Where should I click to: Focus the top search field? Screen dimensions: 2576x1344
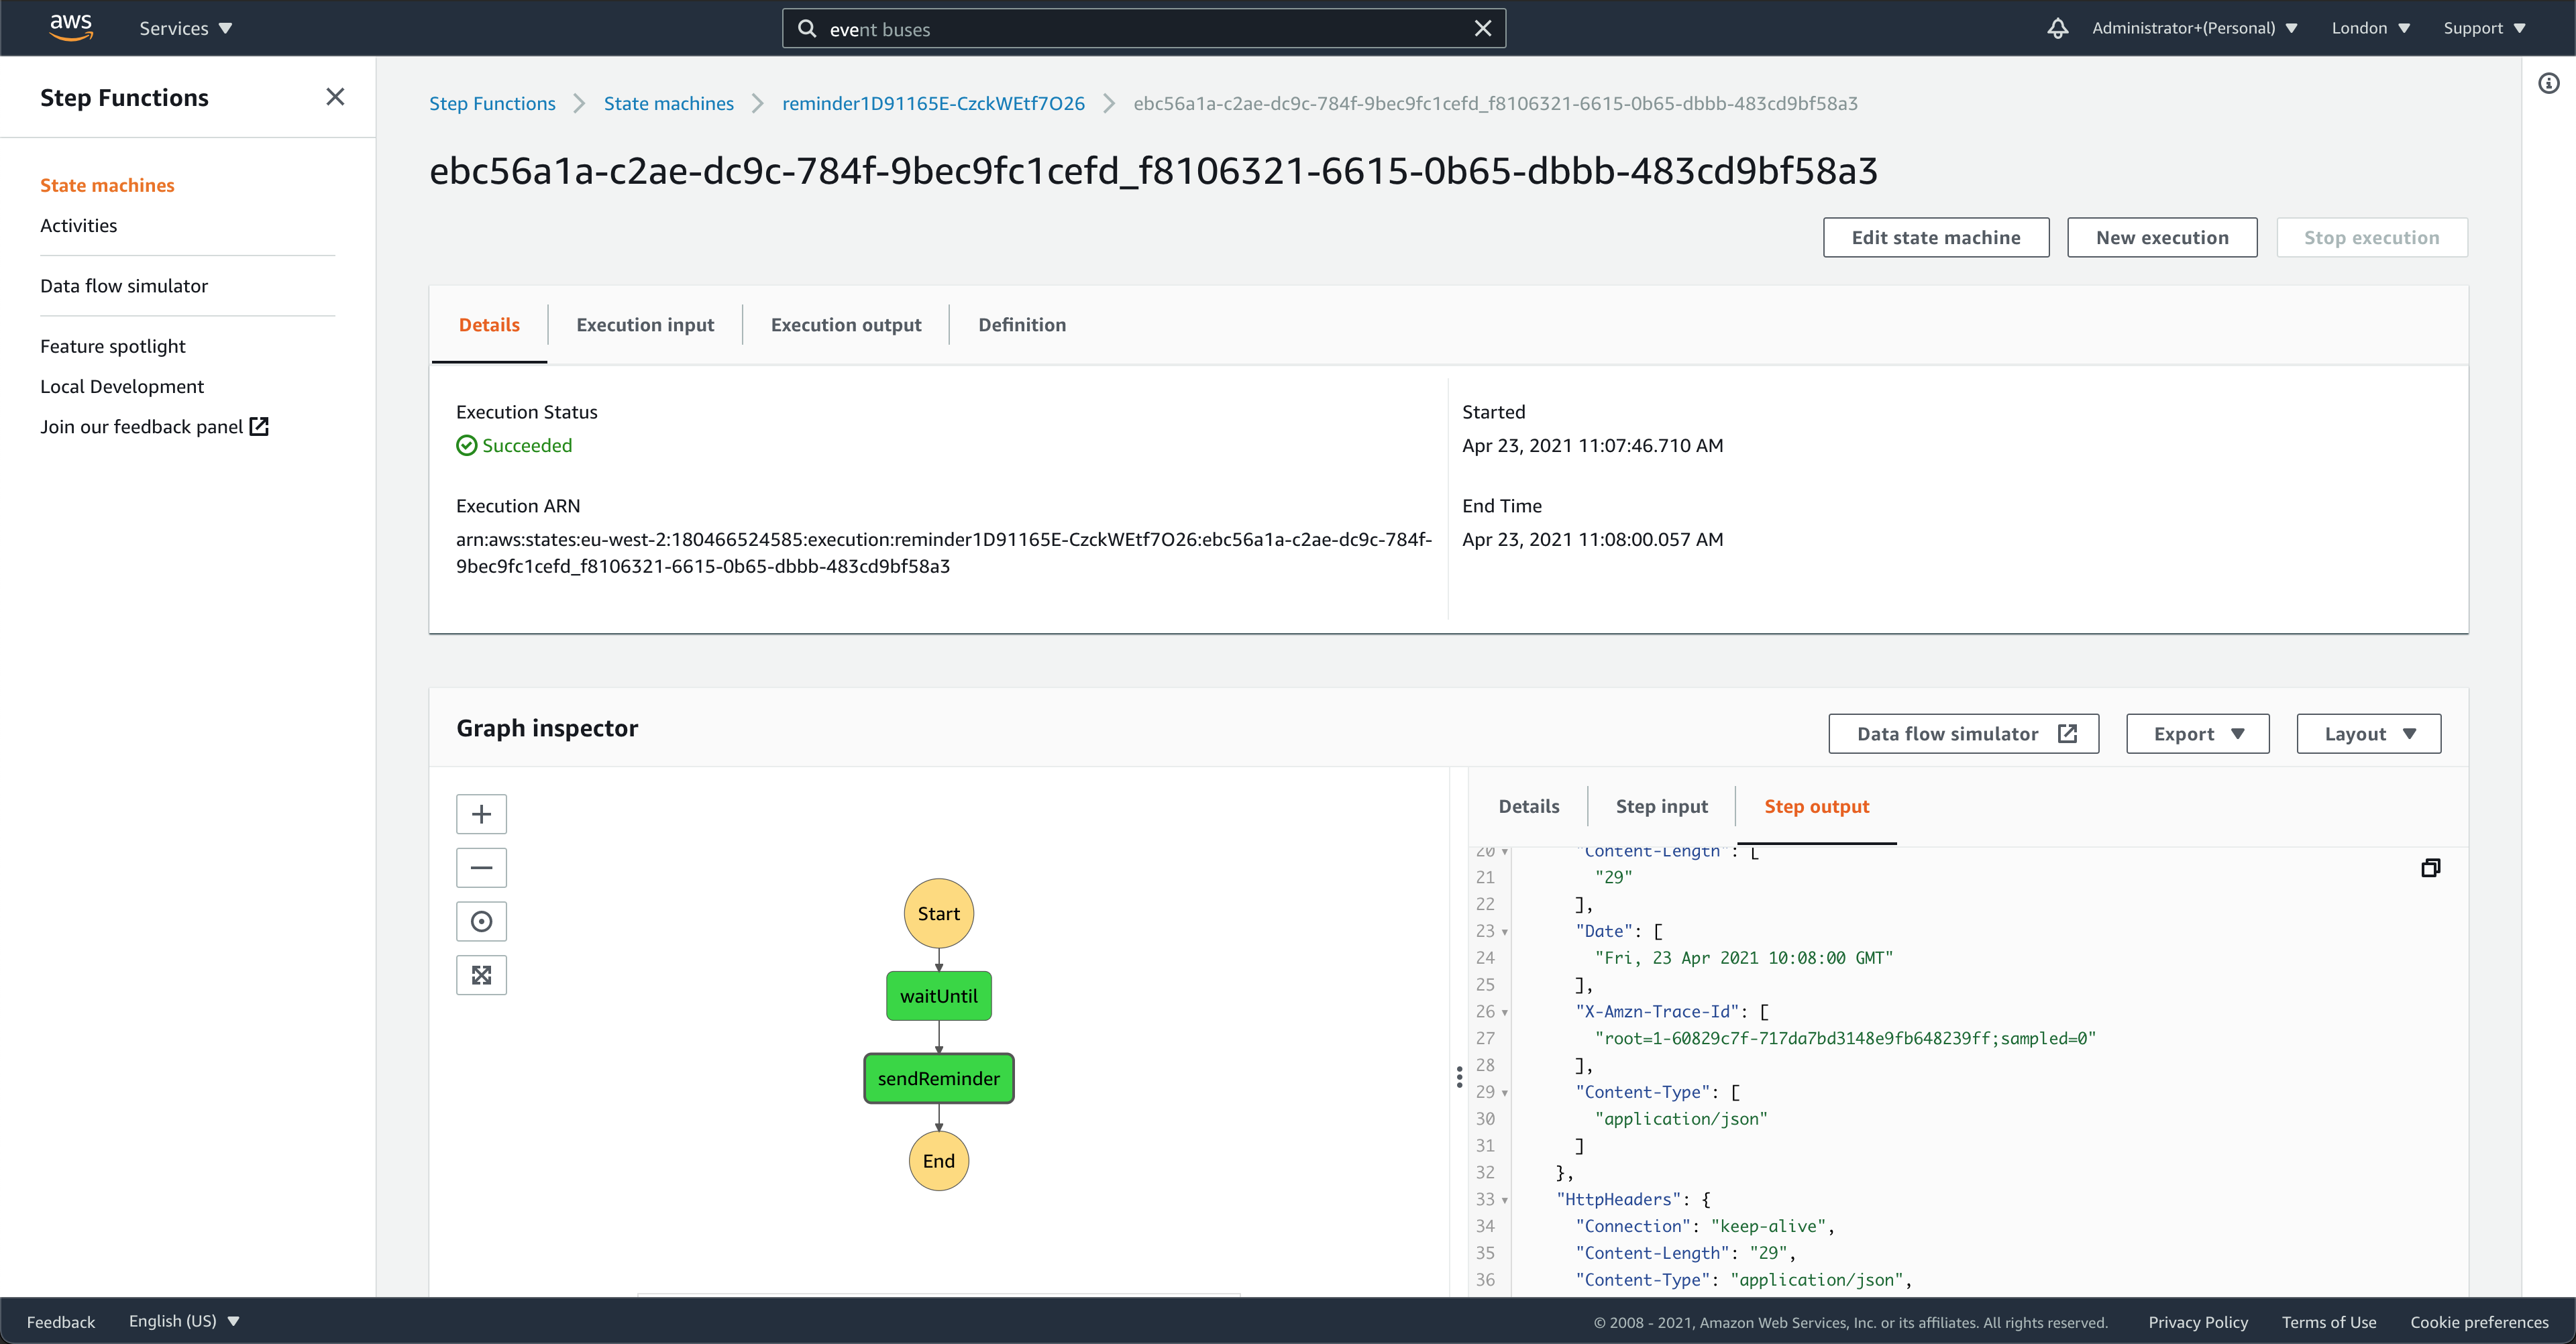coord(1143,28)
